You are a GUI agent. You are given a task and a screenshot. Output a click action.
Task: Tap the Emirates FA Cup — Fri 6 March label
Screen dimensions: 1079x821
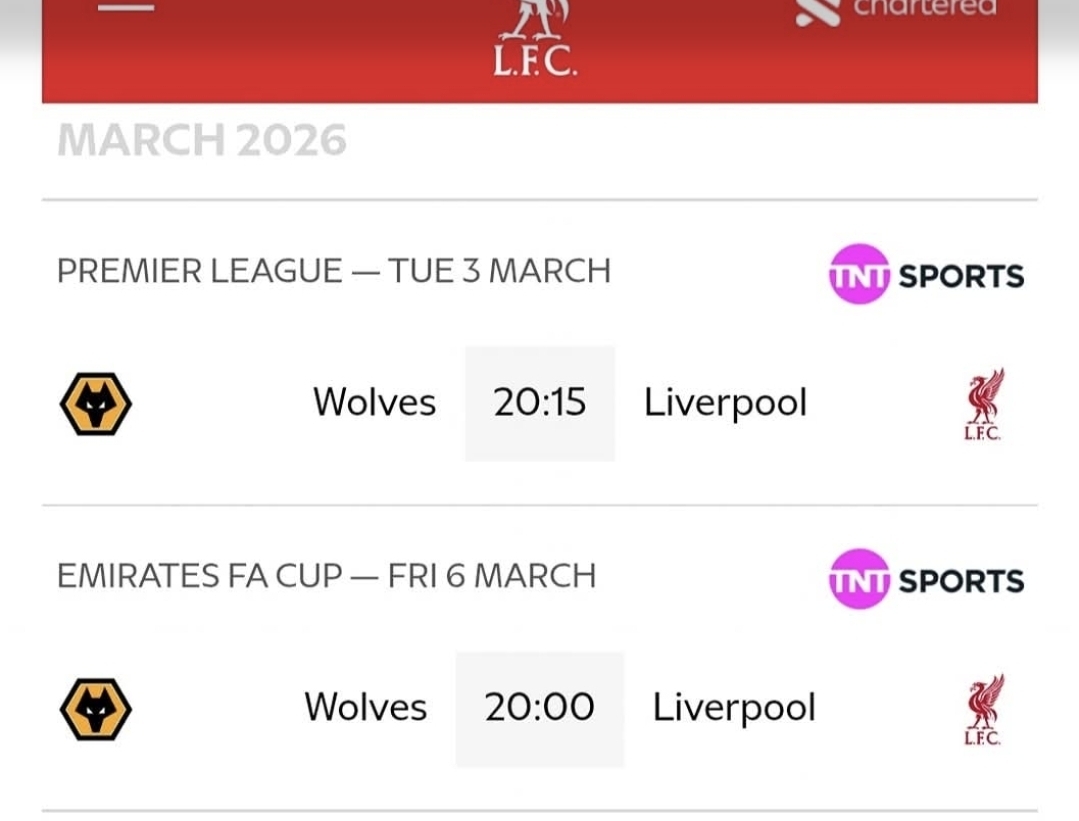coord(326,576)
